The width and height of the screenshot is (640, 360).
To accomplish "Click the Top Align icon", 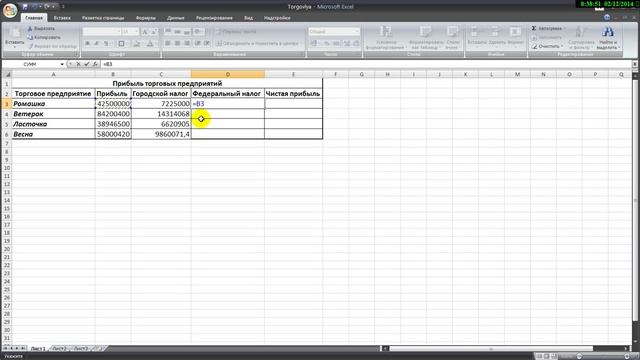I will [168, 31].
